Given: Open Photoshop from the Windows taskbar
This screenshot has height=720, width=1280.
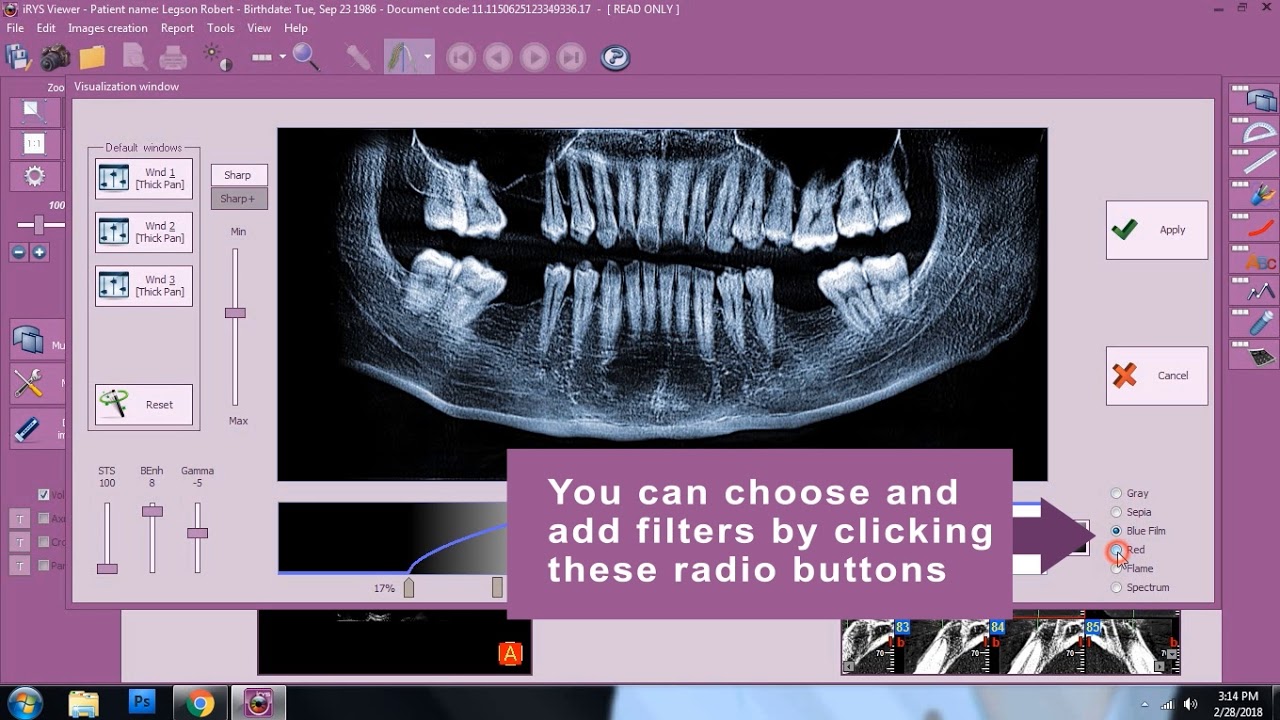Looking at the screenshot, I should point(142,703).
